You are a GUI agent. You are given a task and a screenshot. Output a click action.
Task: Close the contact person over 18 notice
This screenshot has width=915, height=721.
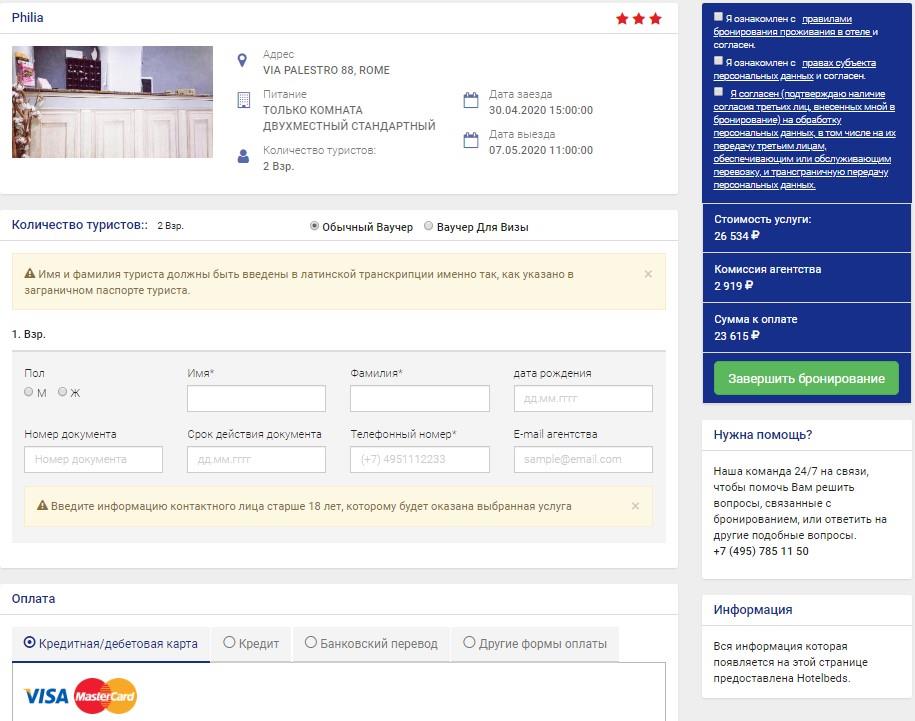635,506
